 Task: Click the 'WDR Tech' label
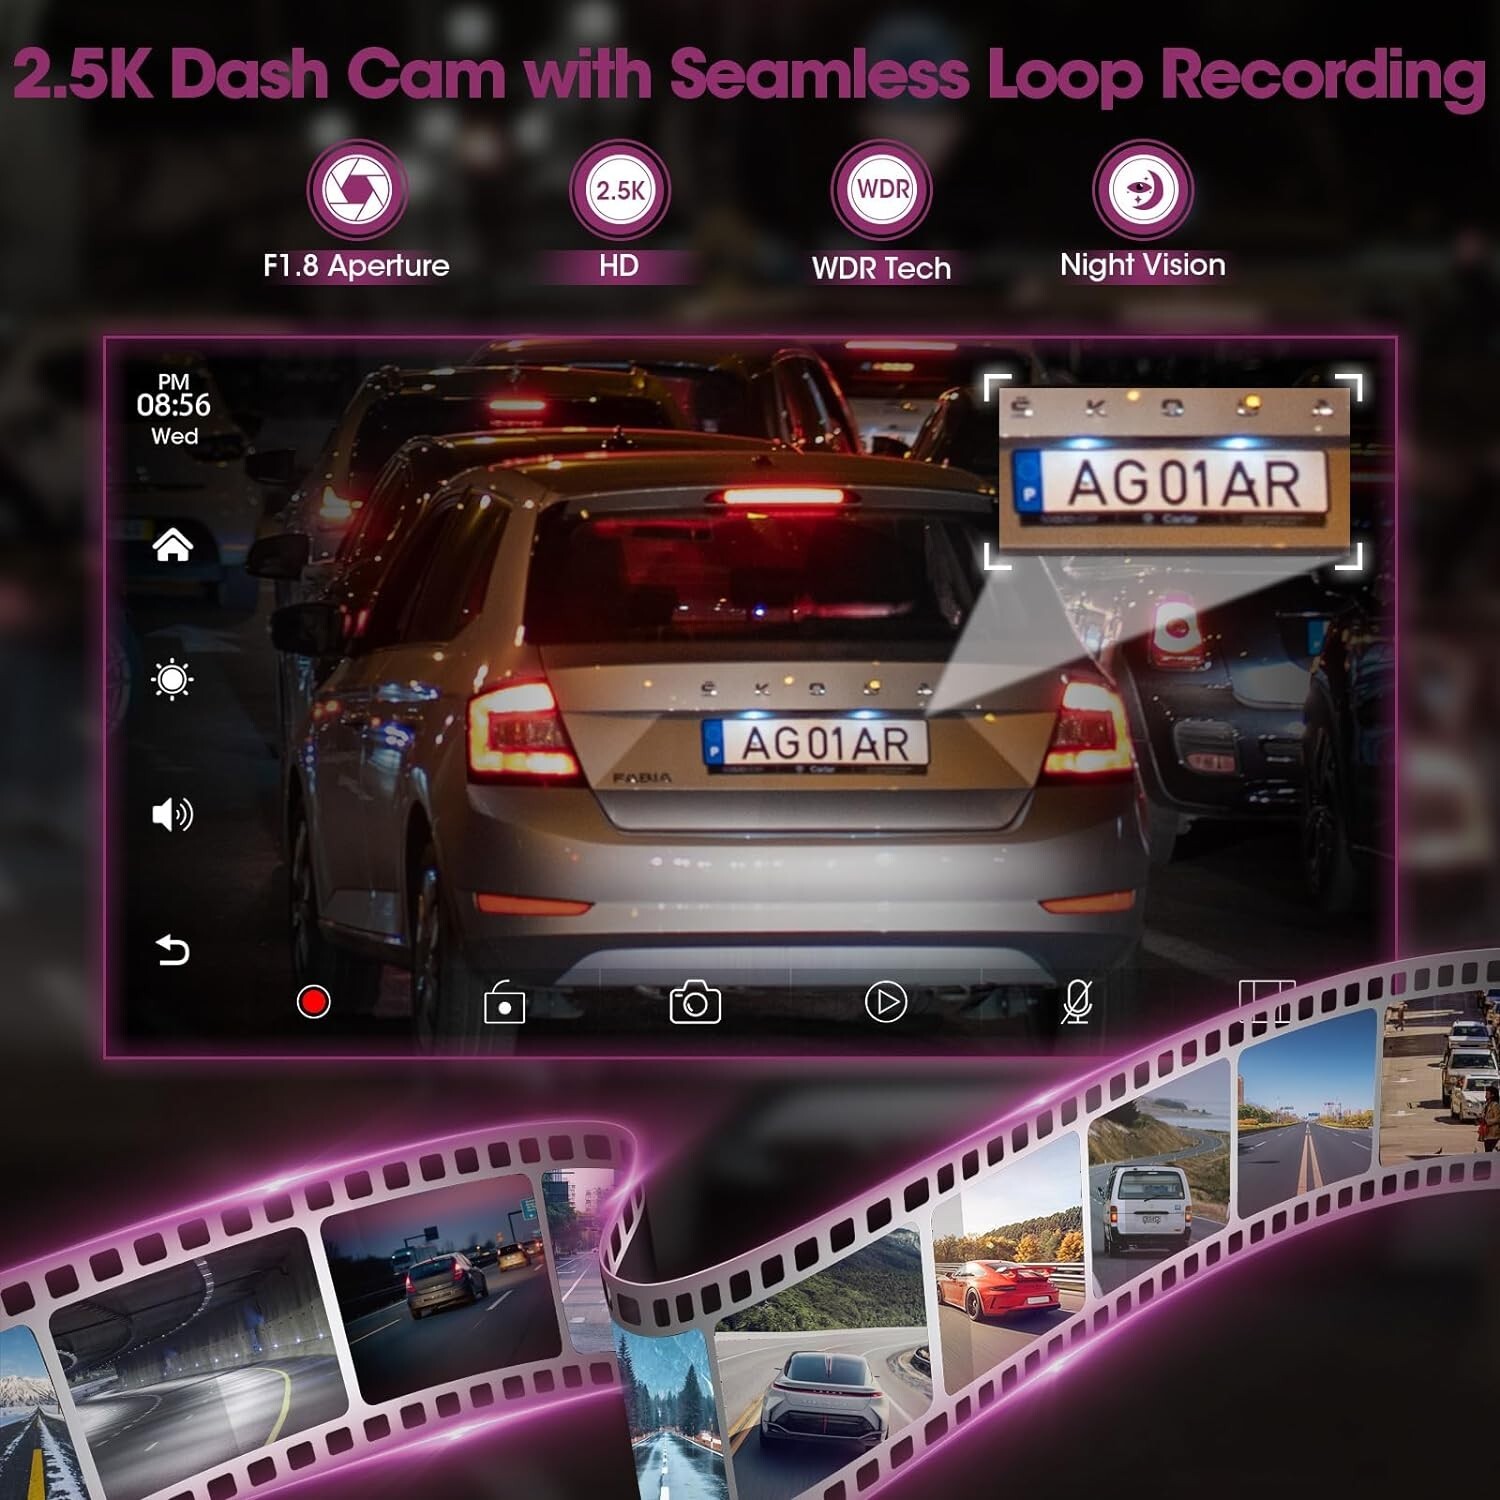point(881,268)
